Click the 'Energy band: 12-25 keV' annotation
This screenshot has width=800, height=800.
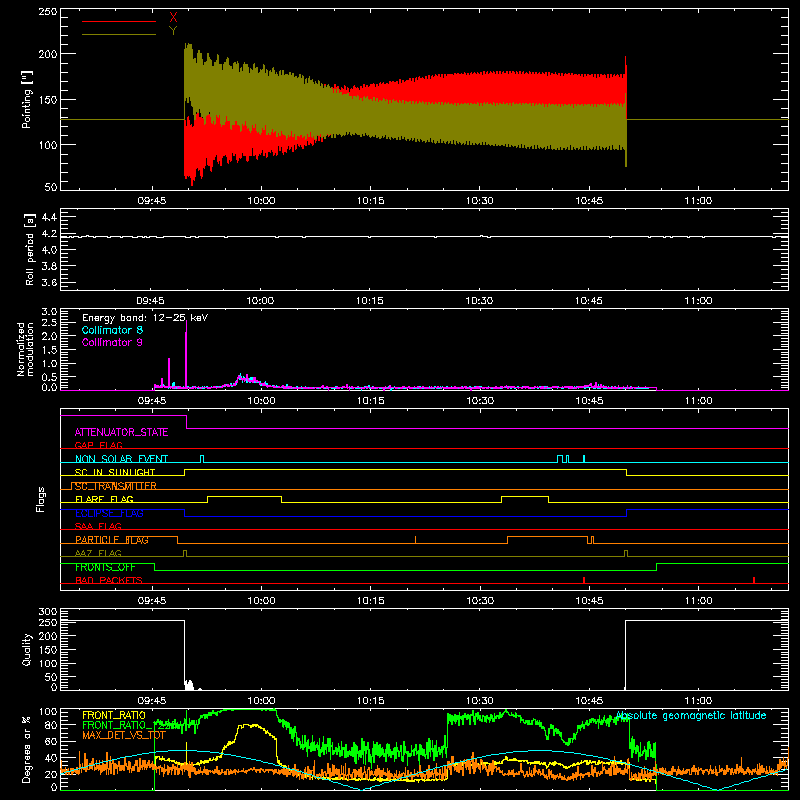click(145, 318)
